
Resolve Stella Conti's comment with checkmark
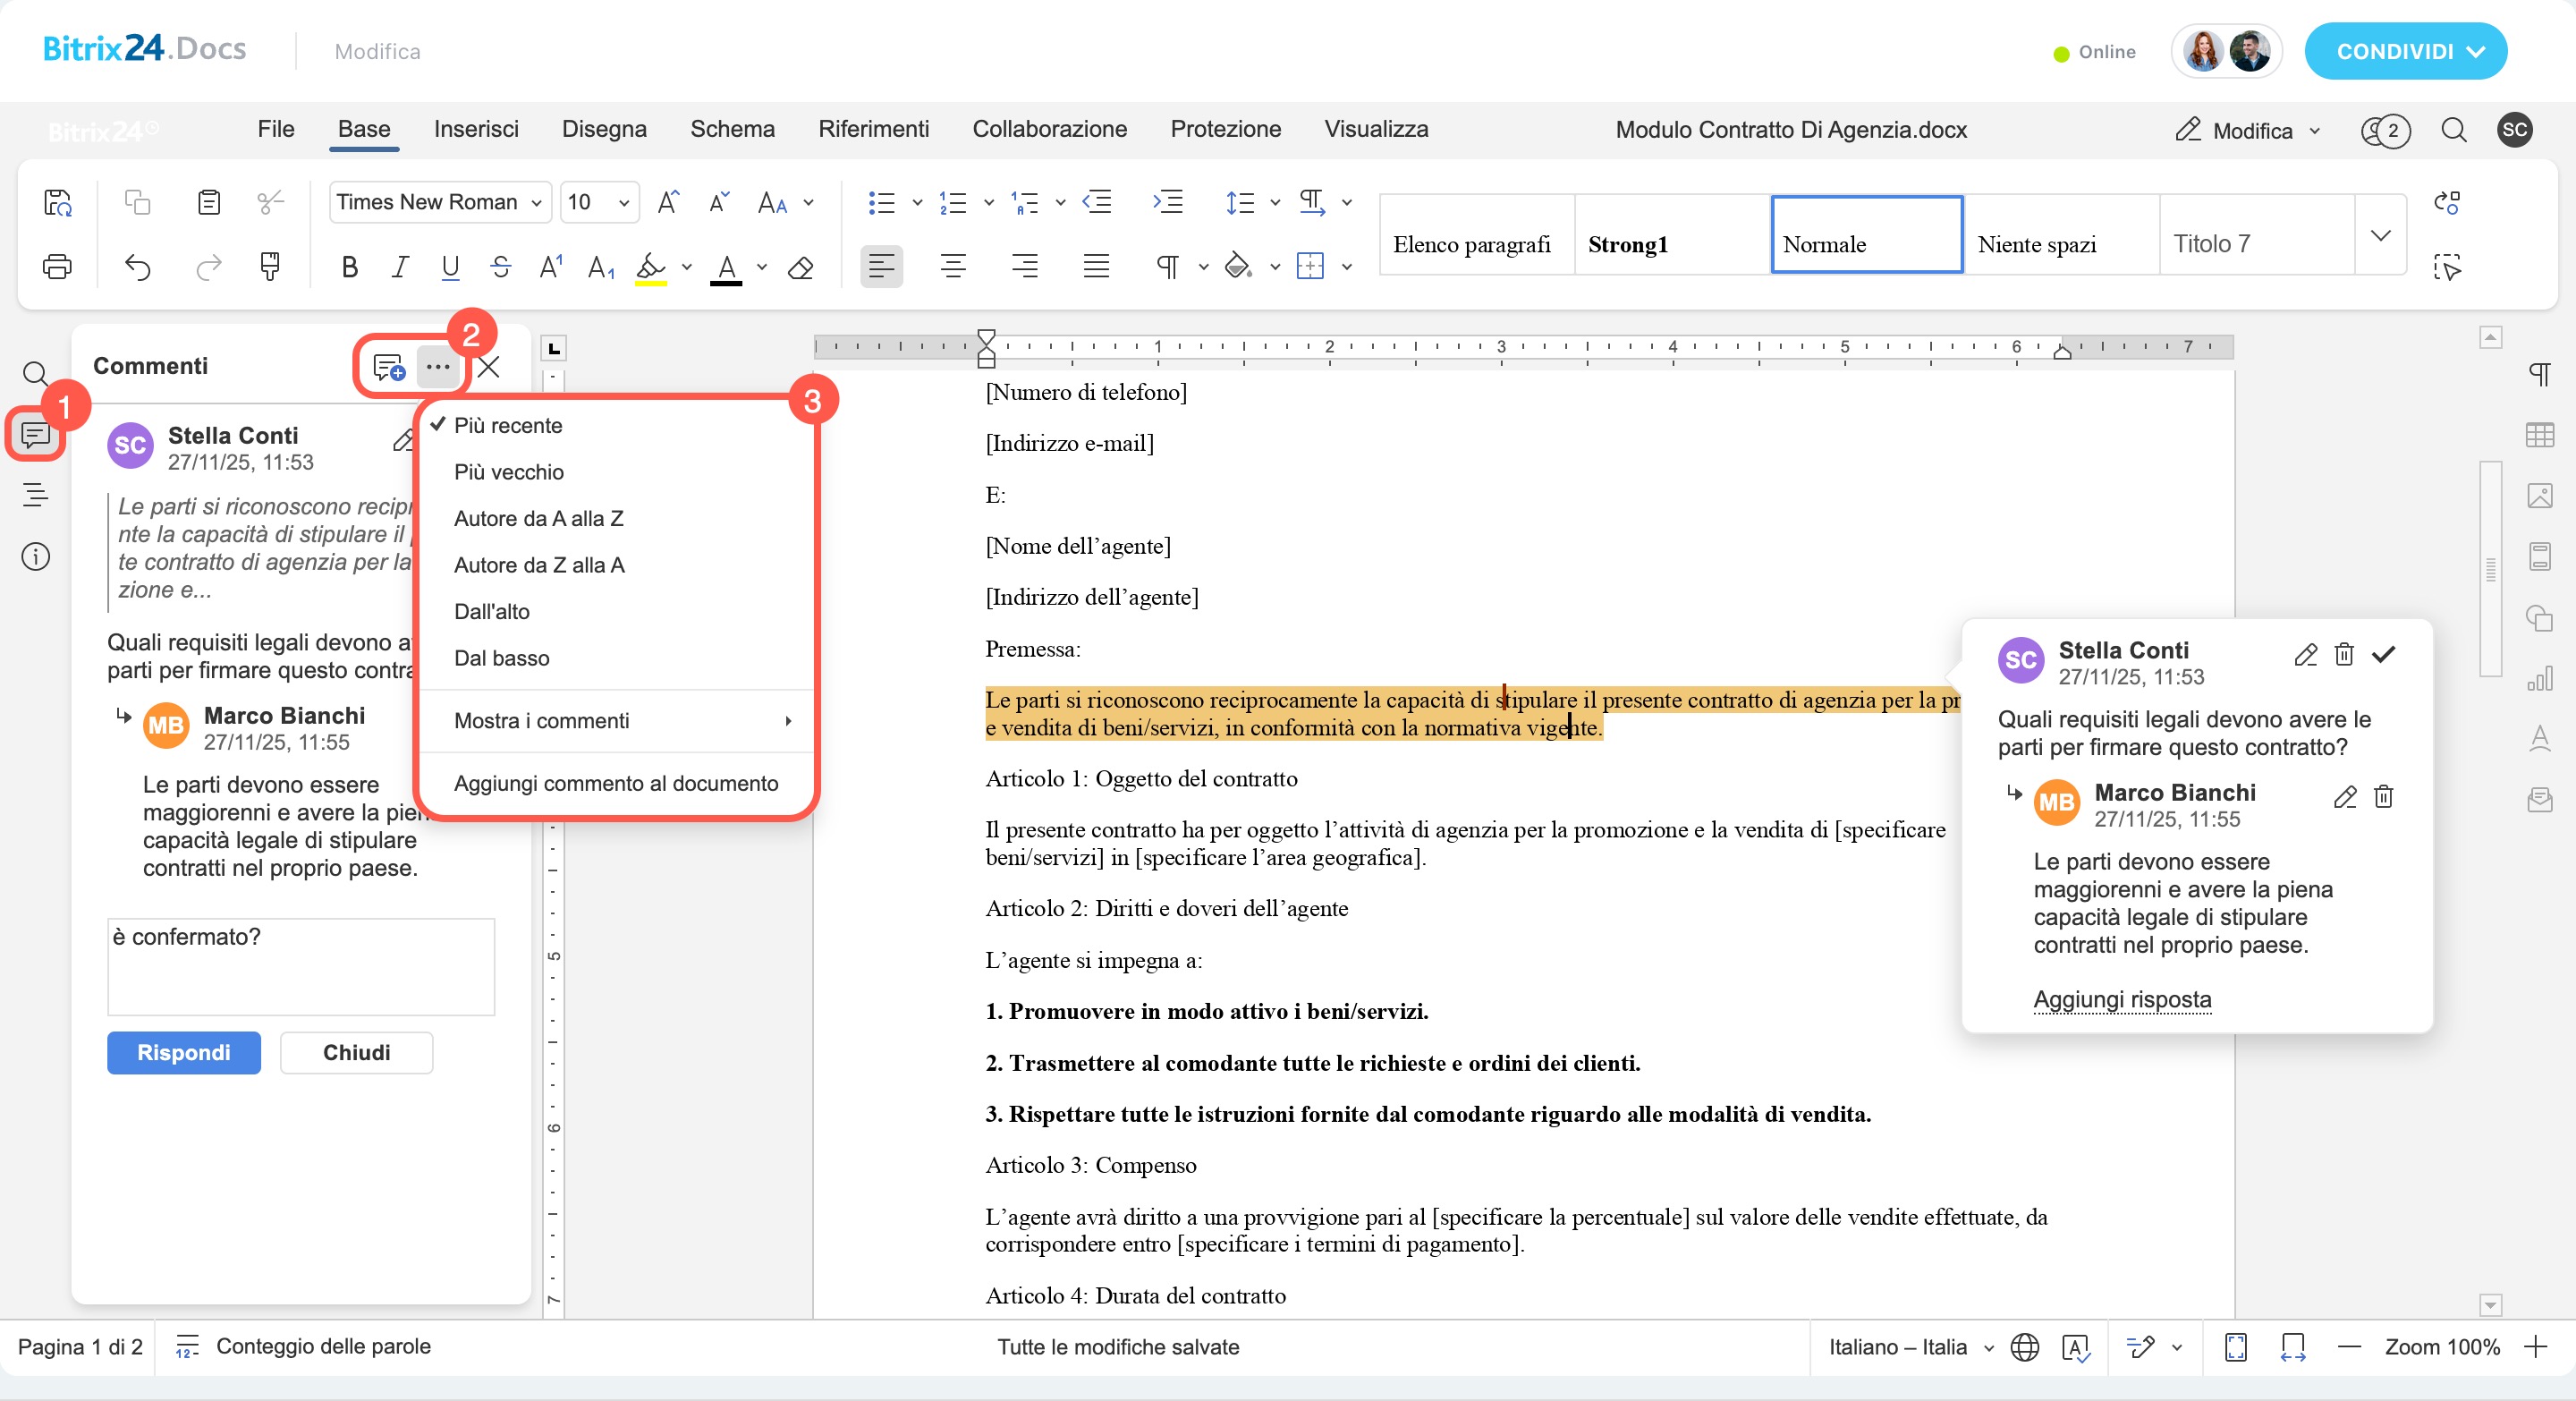[x=2384, y=654]
